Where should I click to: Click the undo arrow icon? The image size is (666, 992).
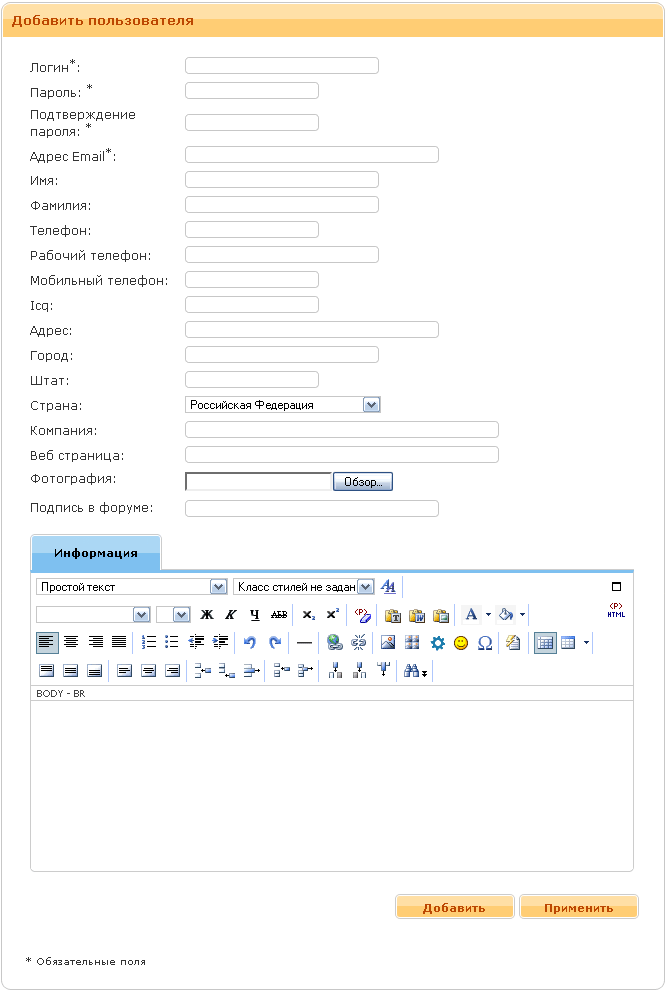click(250, 643)
